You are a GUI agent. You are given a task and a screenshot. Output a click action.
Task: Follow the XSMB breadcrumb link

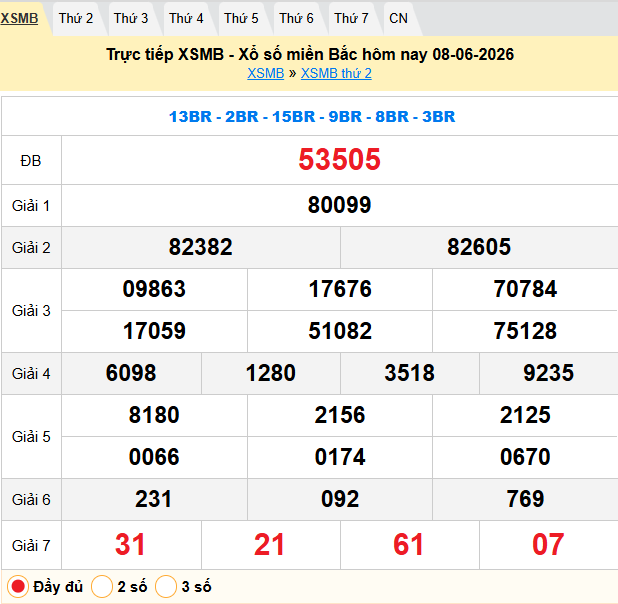[x=266, y=73]
